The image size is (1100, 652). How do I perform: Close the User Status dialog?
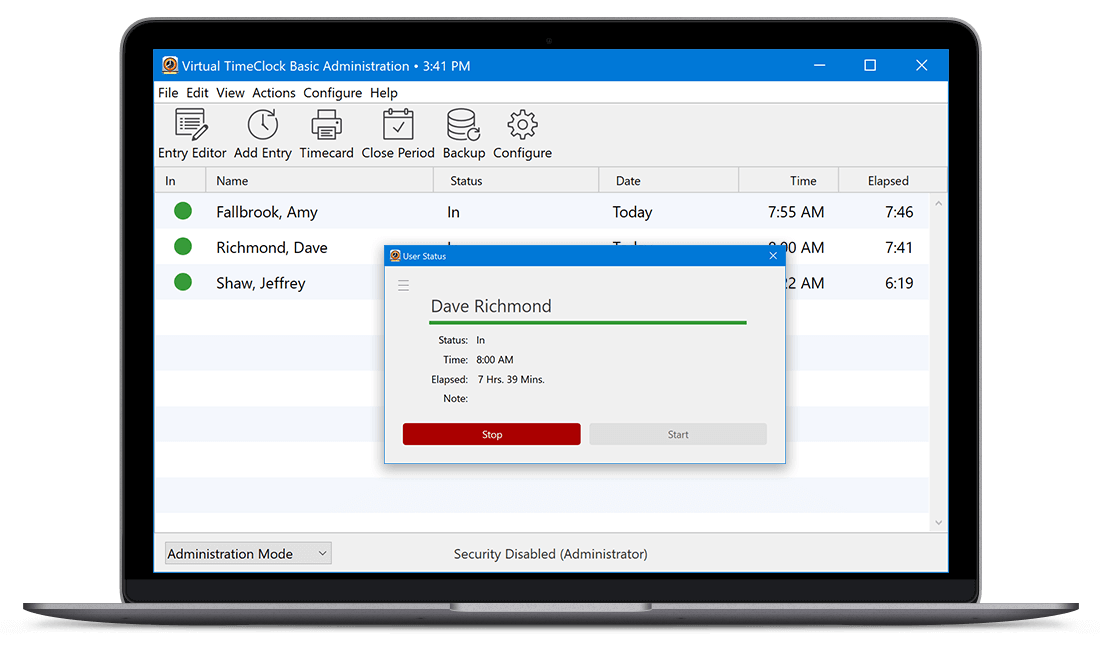tap(773, 255)
